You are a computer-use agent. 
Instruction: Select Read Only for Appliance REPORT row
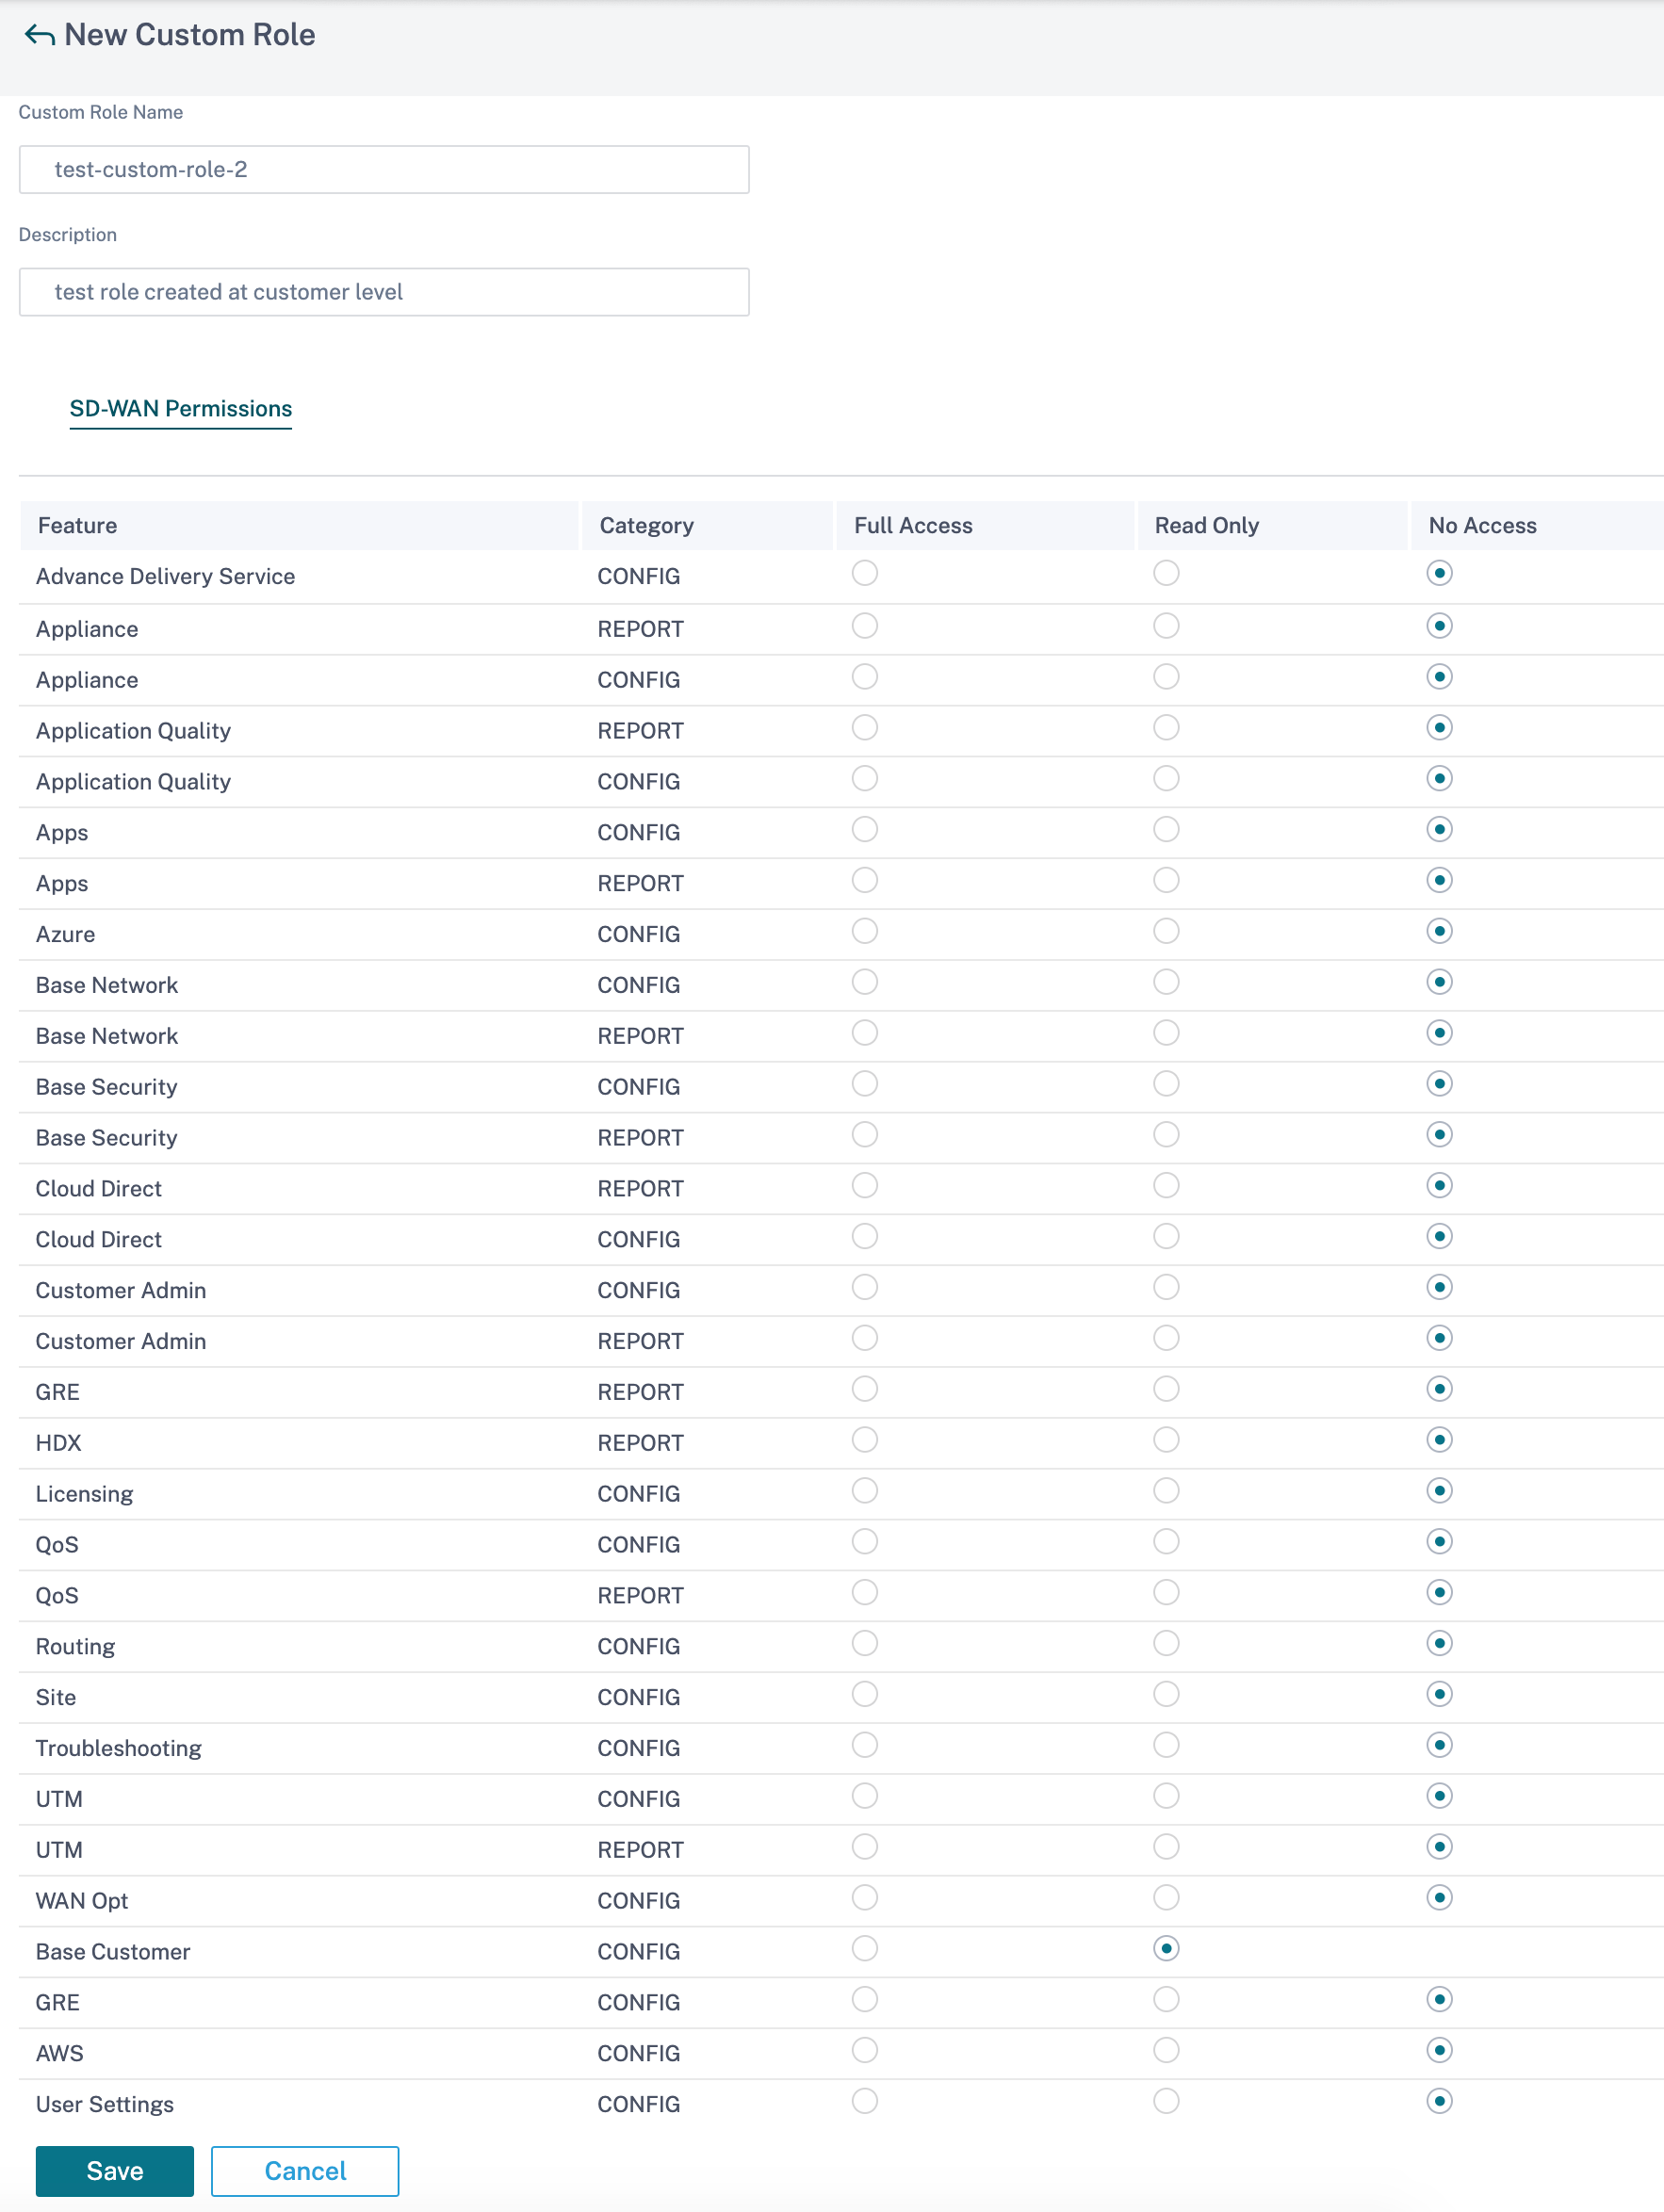tap(1166, 626)
